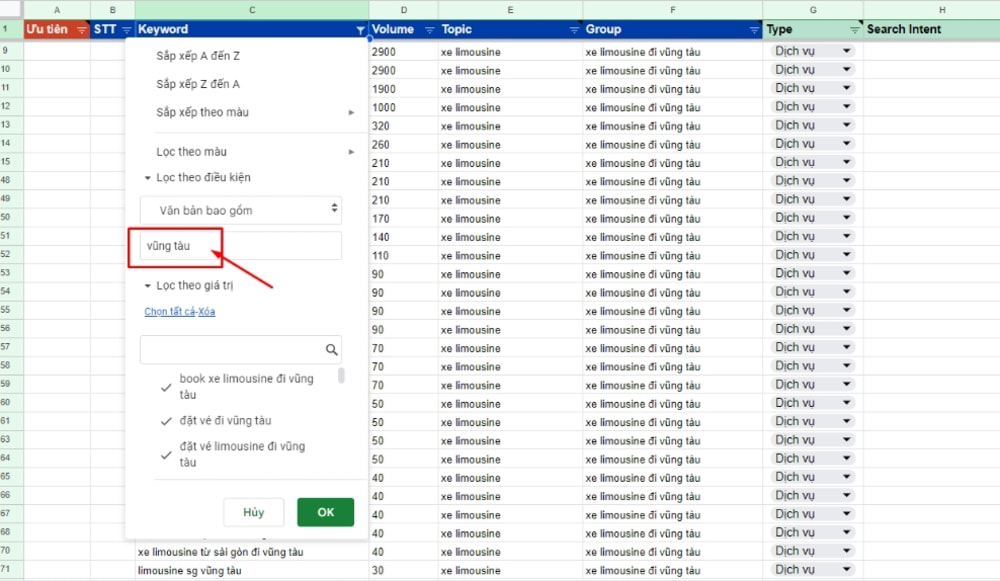Expand the Sắp xếp theo màu submenu arrow
This screenshot has width=1000, height=581.
tap(351, 112)
